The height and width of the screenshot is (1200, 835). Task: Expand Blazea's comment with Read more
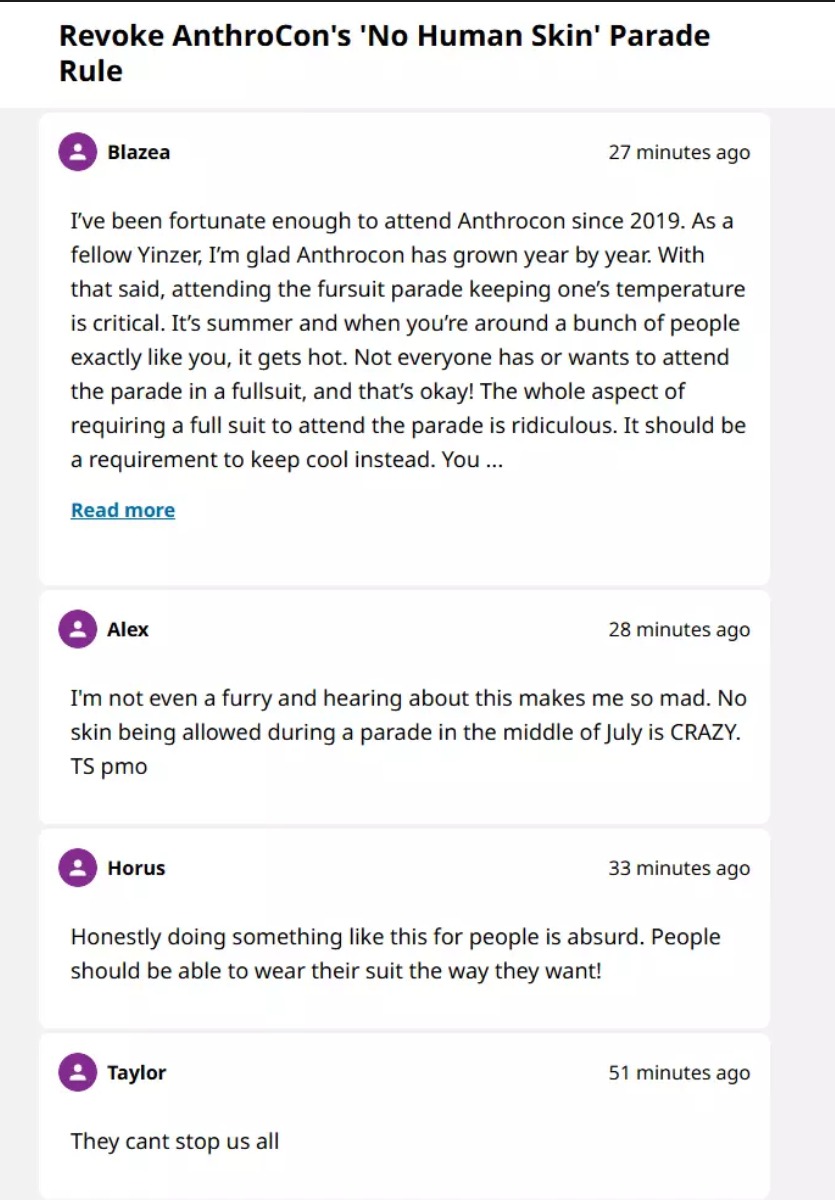tap(123, 510)
